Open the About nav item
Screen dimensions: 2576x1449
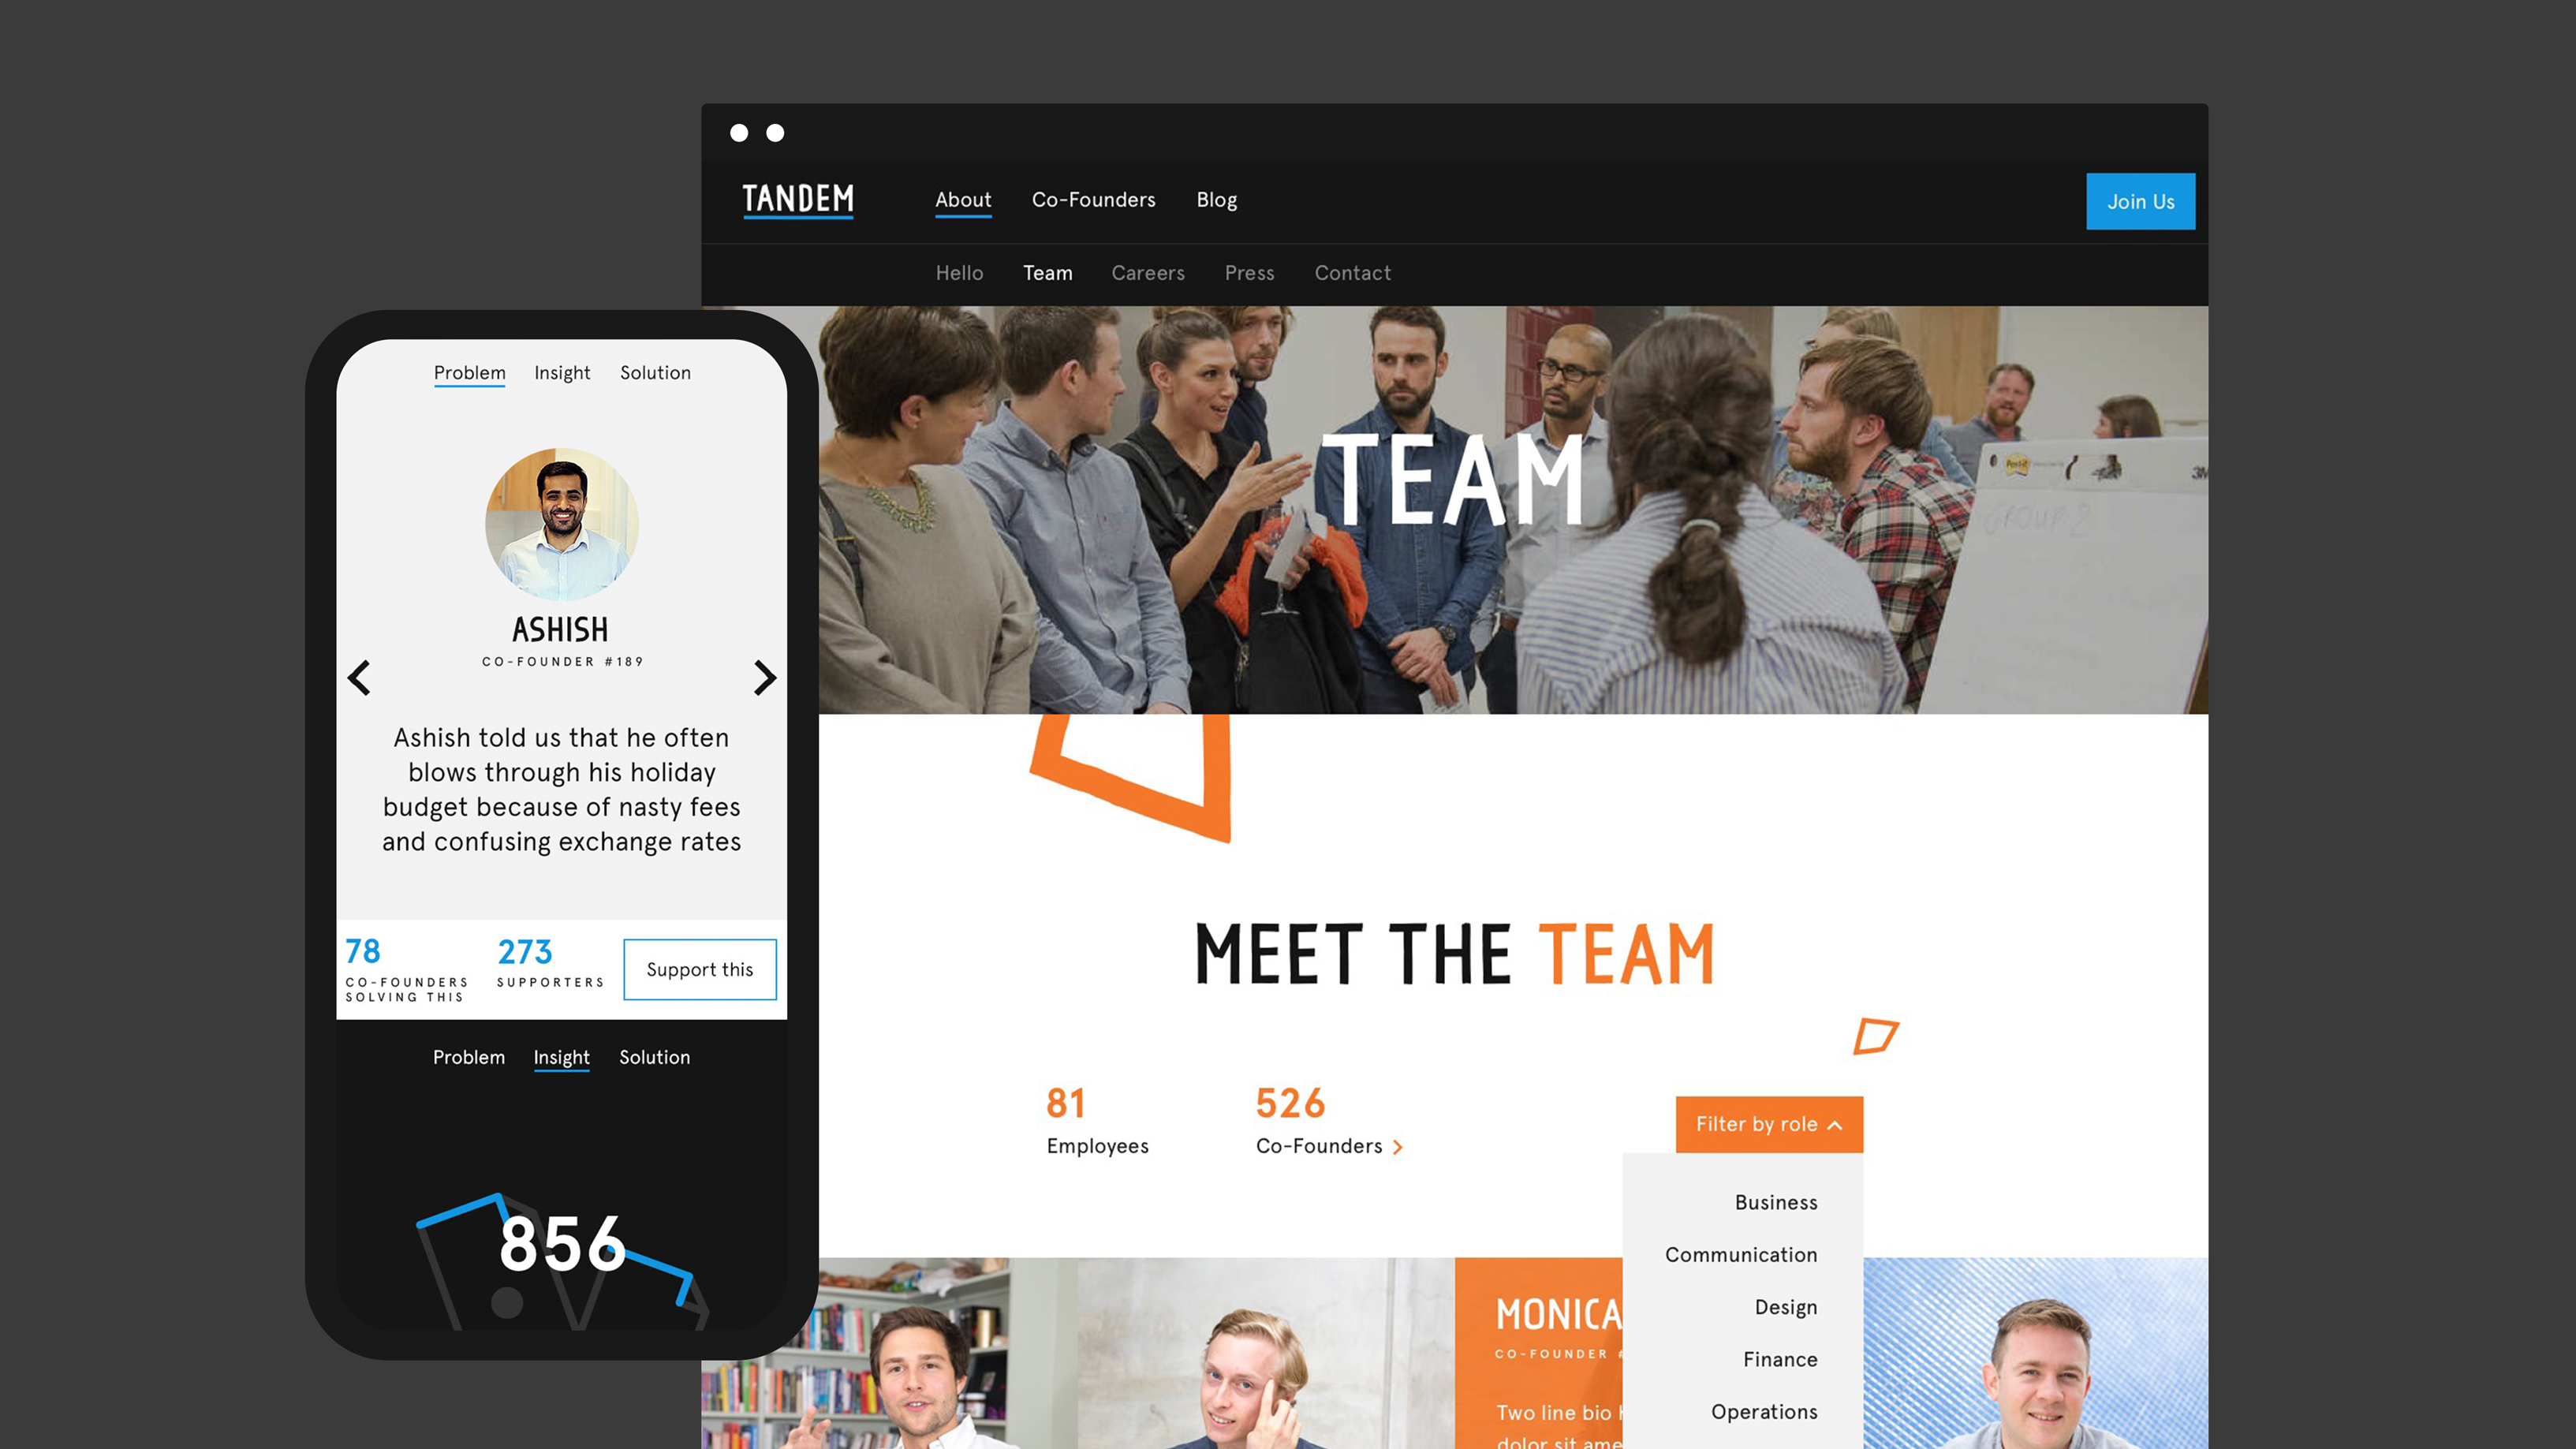[963, 200]
